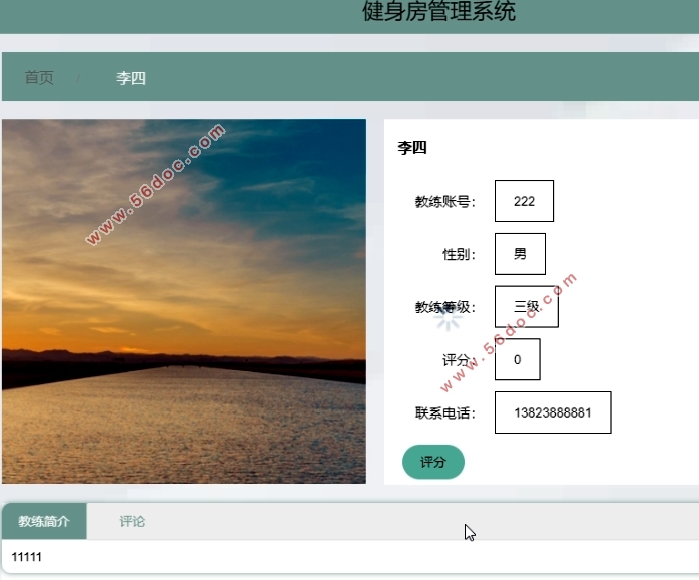The height and width of the screenshot is (580, 699).
Task: Switch to the 评论 tab
Action: click(132, 522)
